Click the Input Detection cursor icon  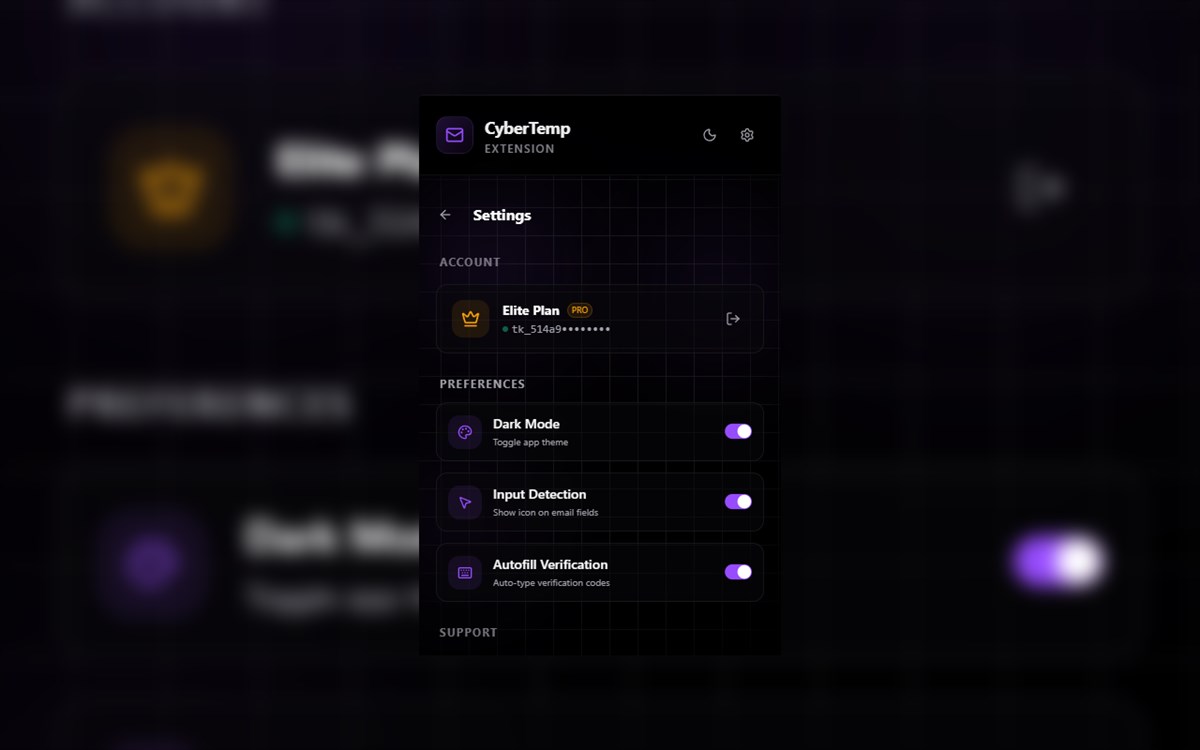pos(465,502)
